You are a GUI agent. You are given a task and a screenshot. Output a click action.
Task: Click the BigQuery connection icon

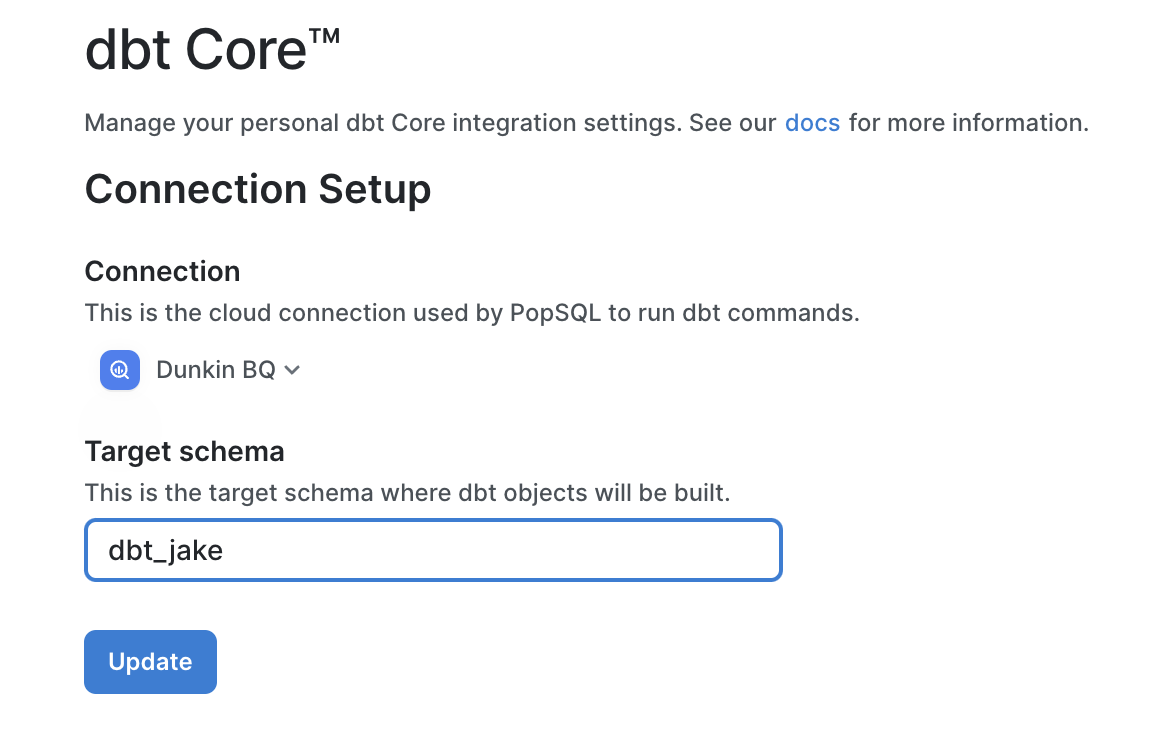coord(119,370)
